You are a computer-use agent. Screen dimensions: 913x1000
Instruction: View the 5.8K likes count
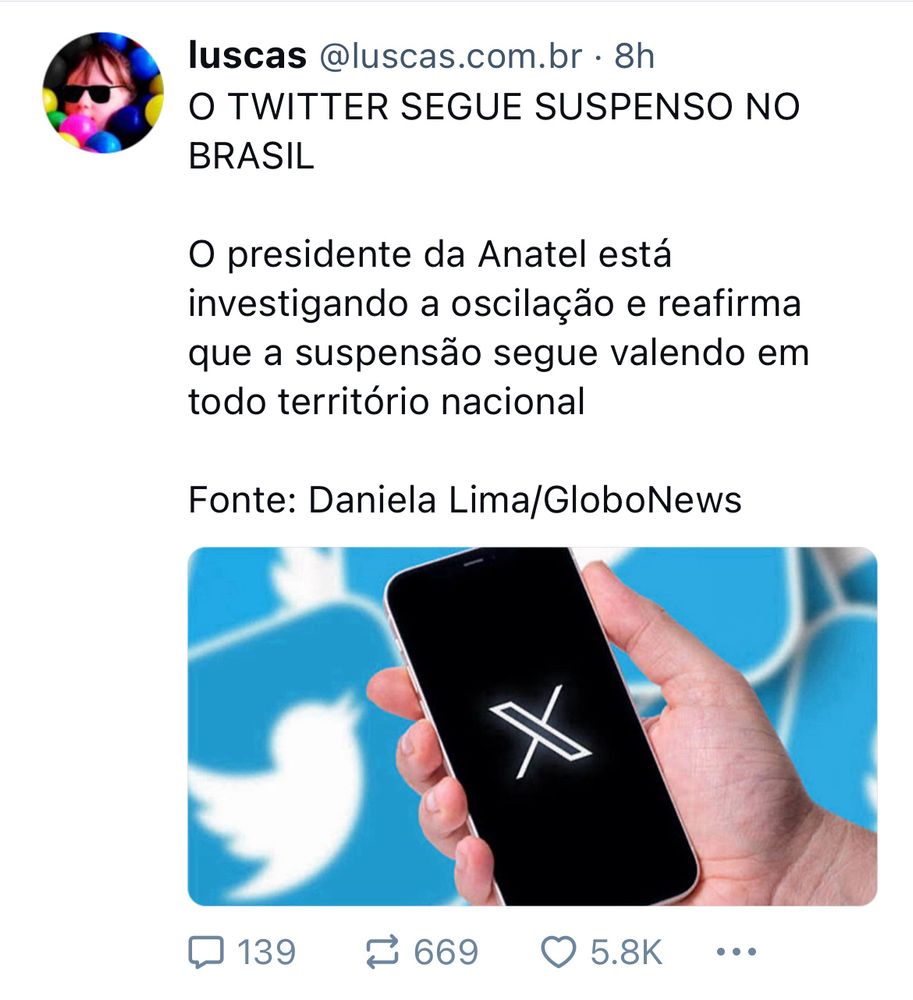(626, 952)
